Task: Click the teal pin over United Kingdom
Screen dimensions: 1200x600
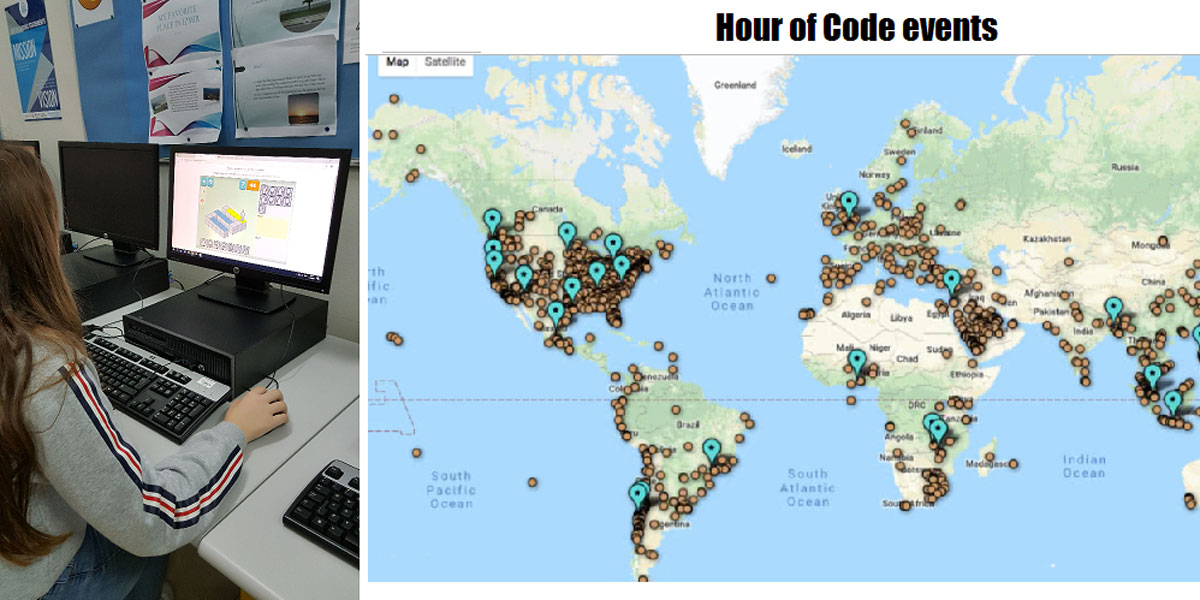Action: point(848,203)
